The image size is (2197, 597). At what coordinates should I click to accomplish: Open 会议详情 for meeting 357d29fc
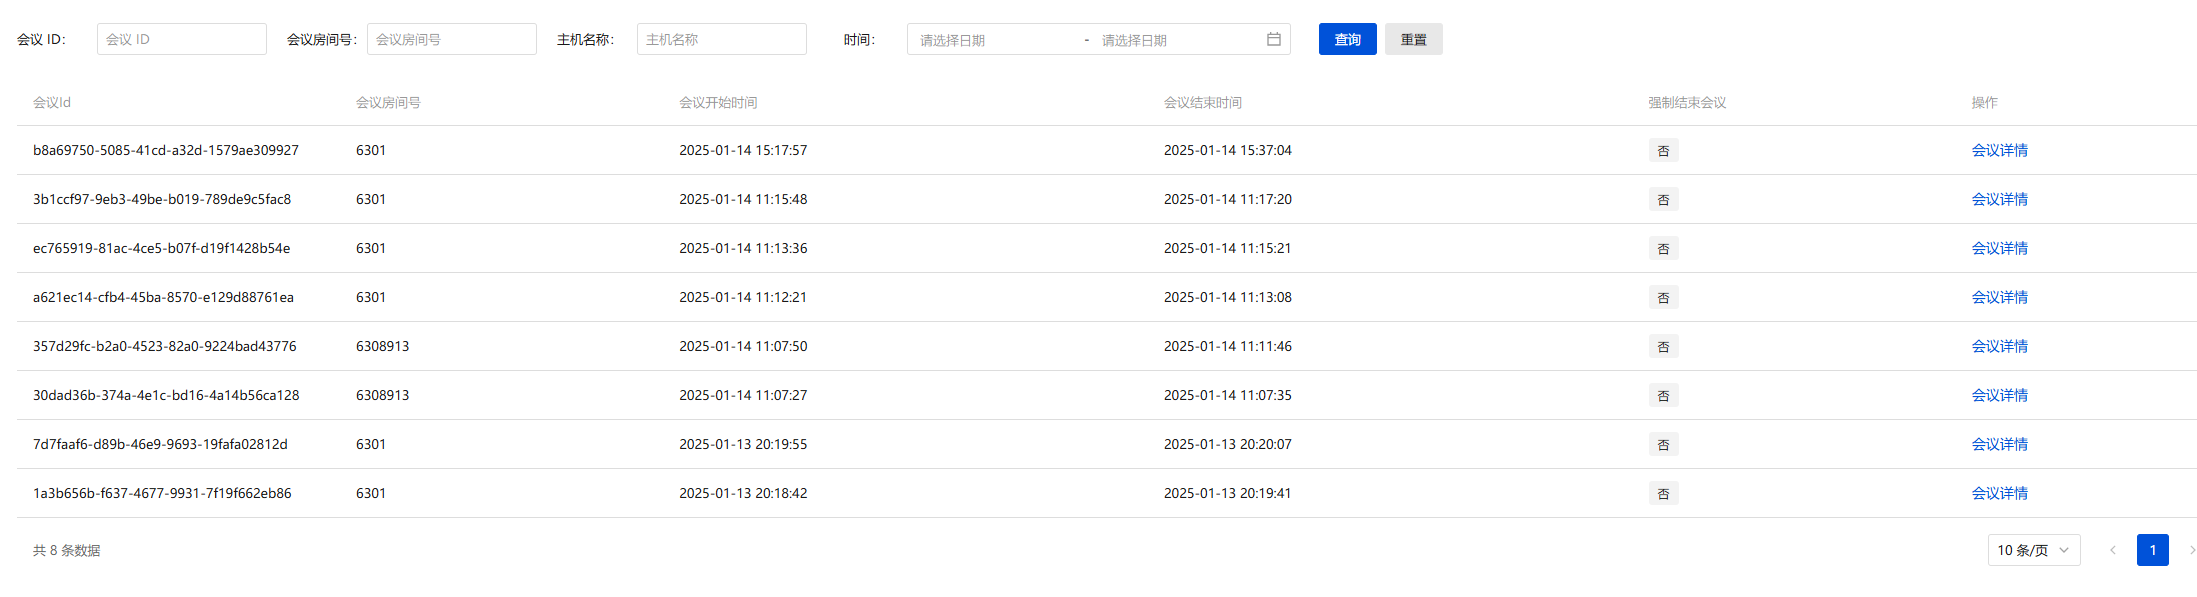[1999, 346]
